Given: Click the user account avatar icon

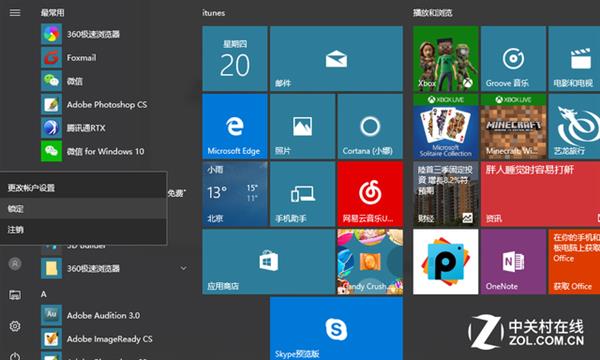Looking at the screenshot, I should point(15,264).
